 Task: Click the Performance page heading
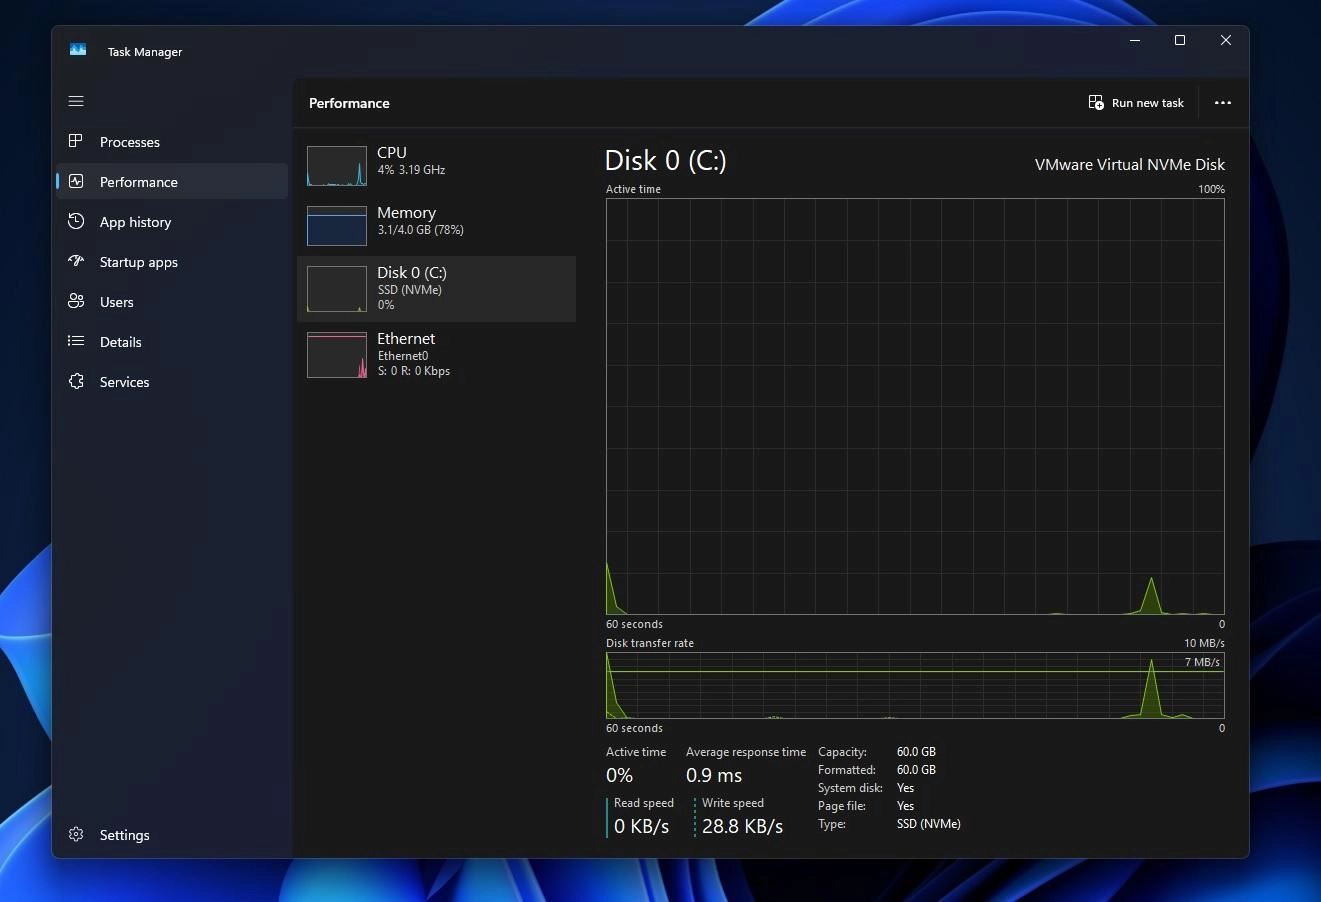pyautogui.click(x=348, y=103)
